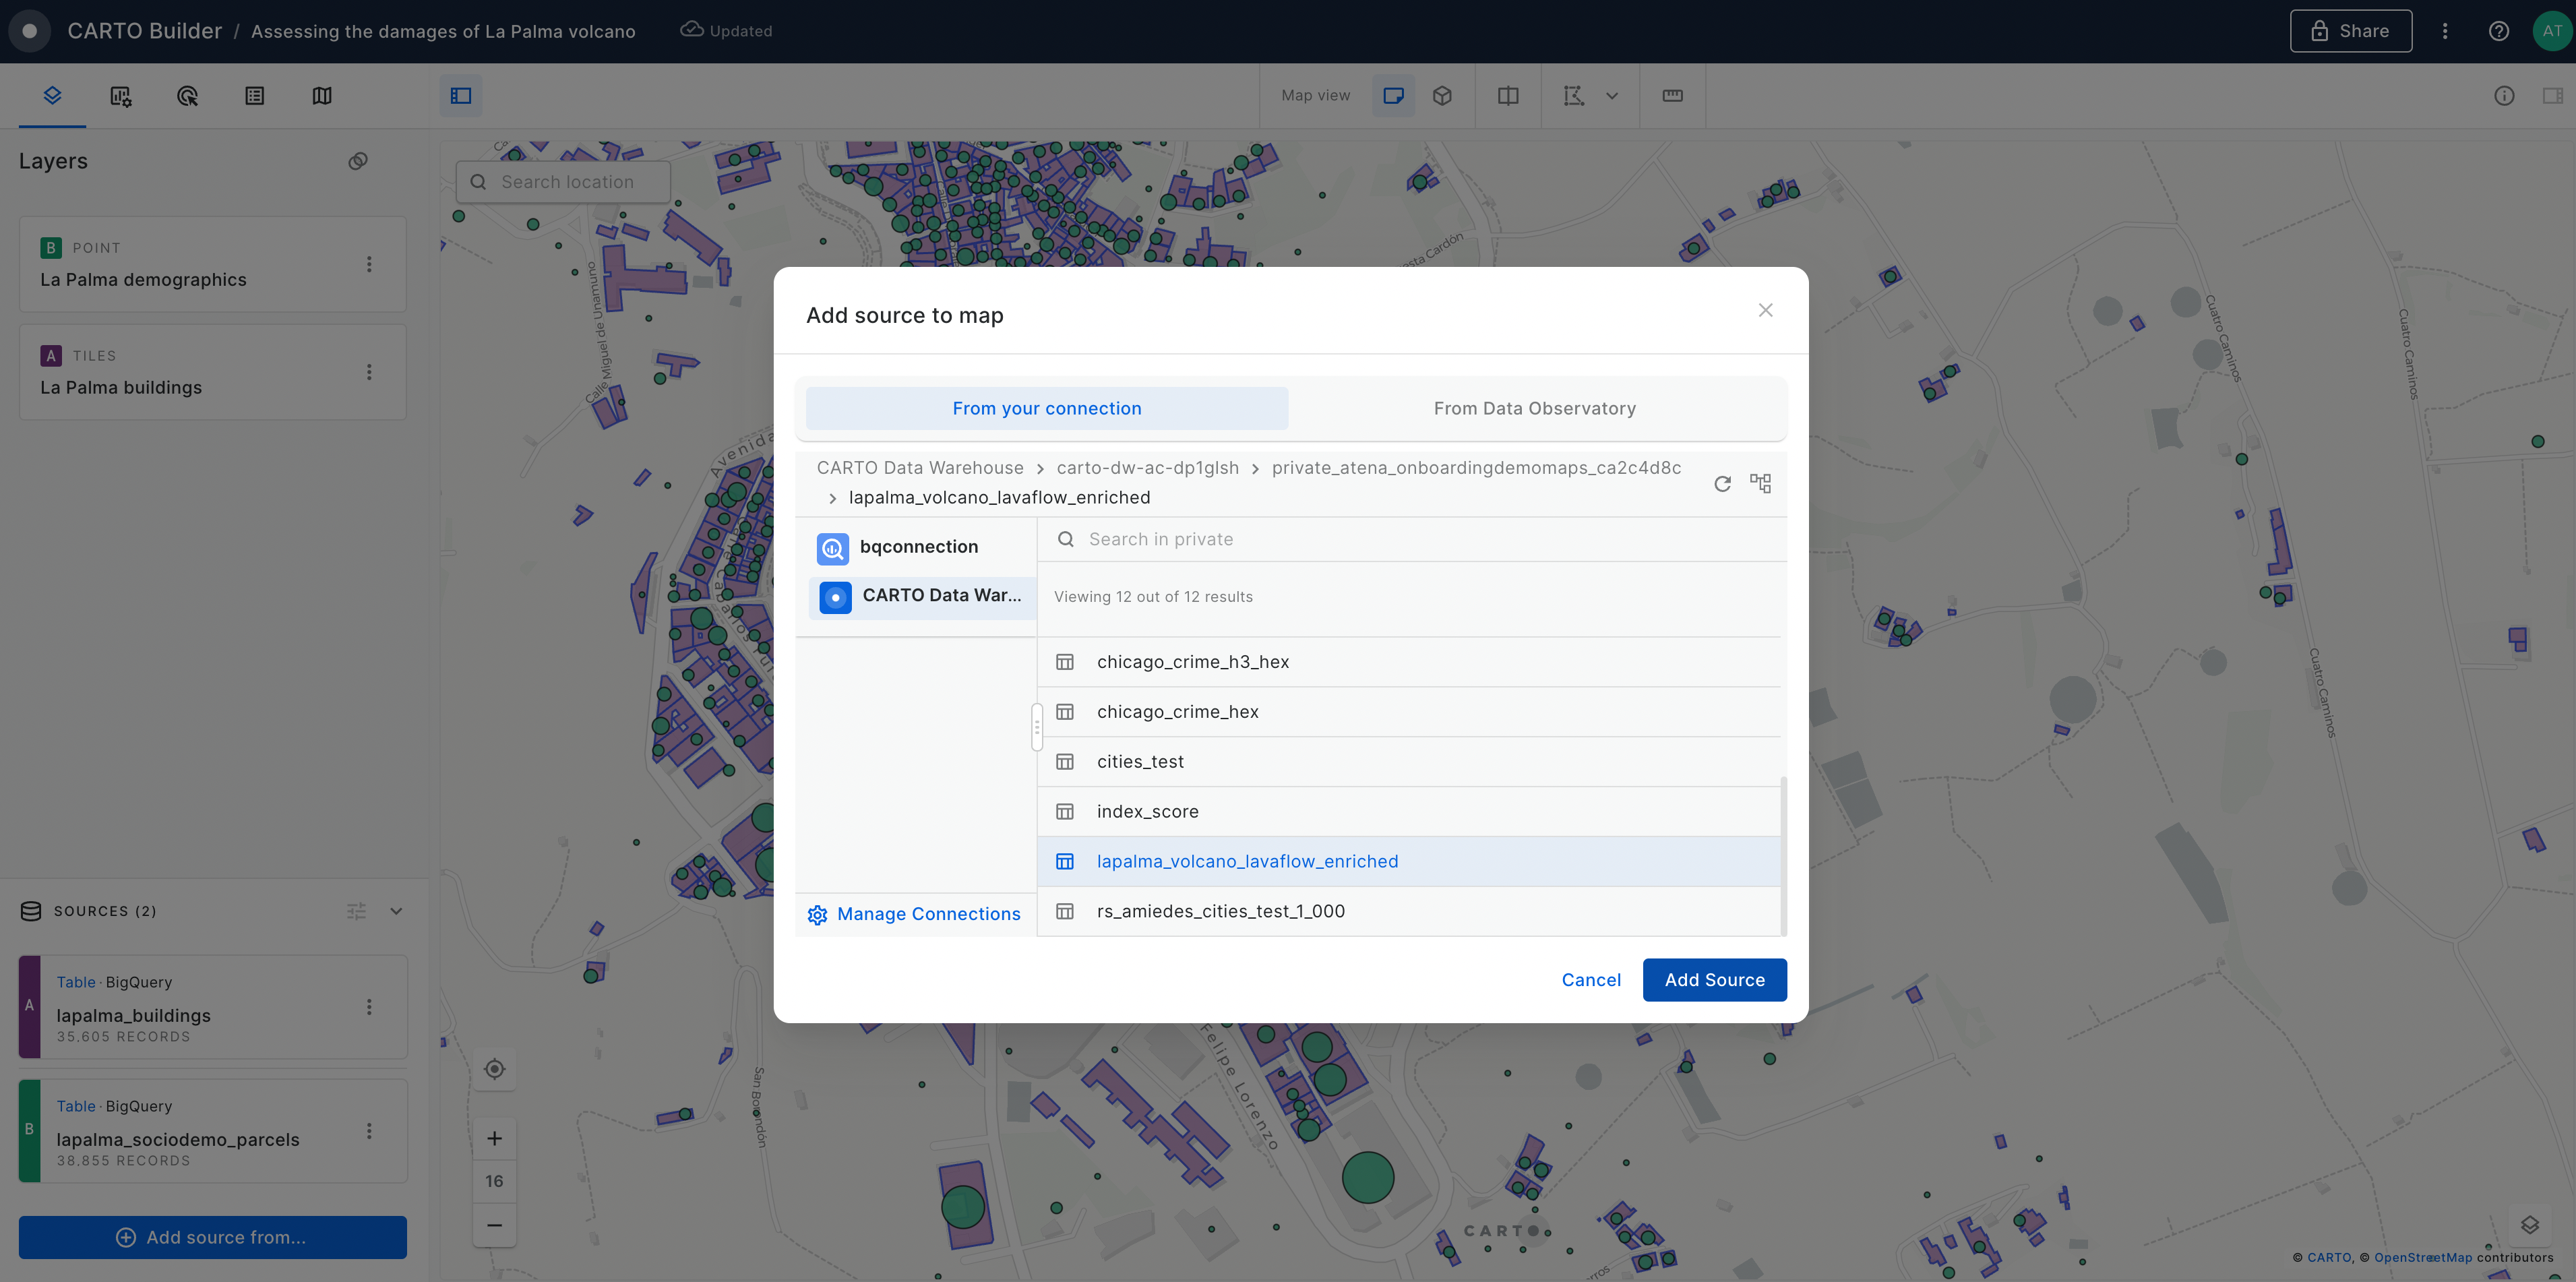Go to private_atena_onboardingdemomaps breadcrumb
2576x1282 pixels.
[x=1476, y=468]
